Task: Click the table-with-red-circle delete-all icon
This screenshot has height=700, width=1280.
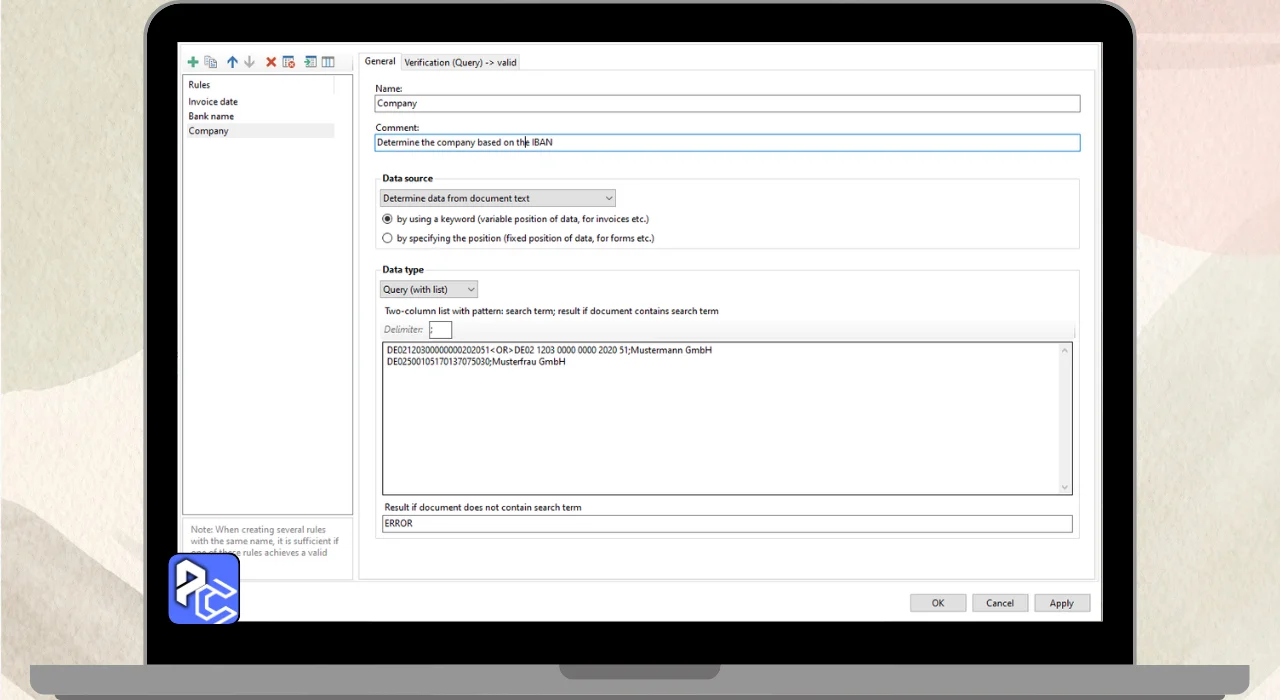Action: coord(289,62)
